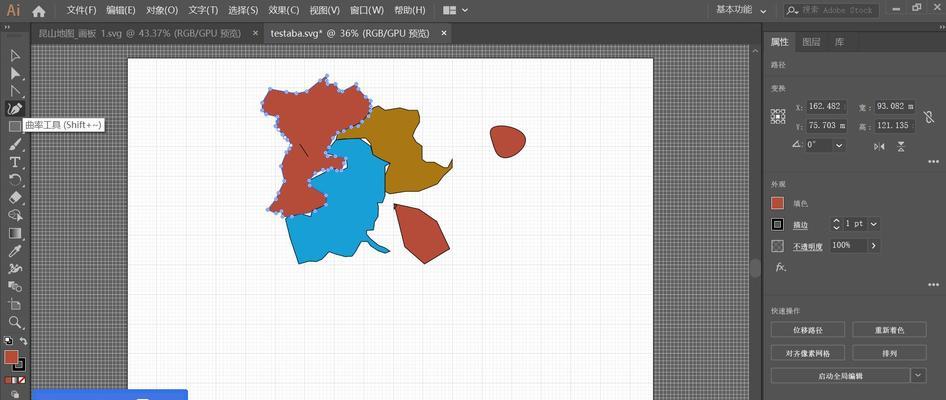Screen dimensions: 946x400
Task: Flip the object horizontally
Action: tap(879, 146)
